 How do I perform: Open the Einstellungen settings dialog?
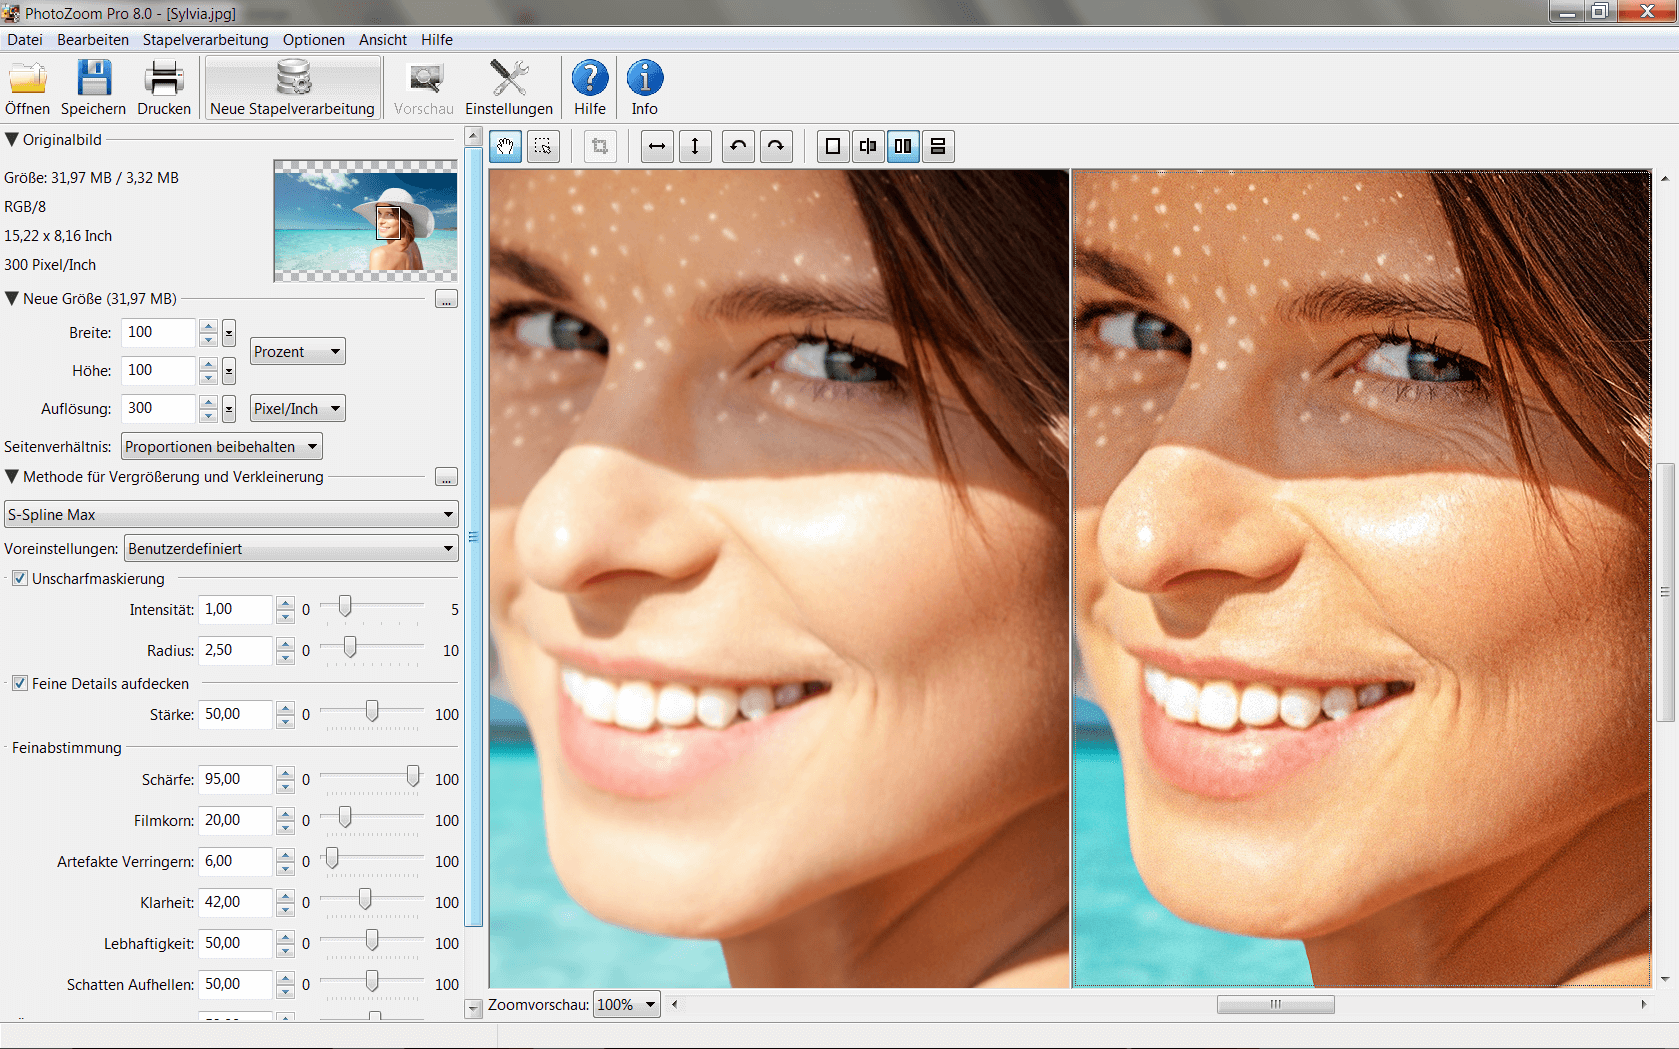[509, 86]
